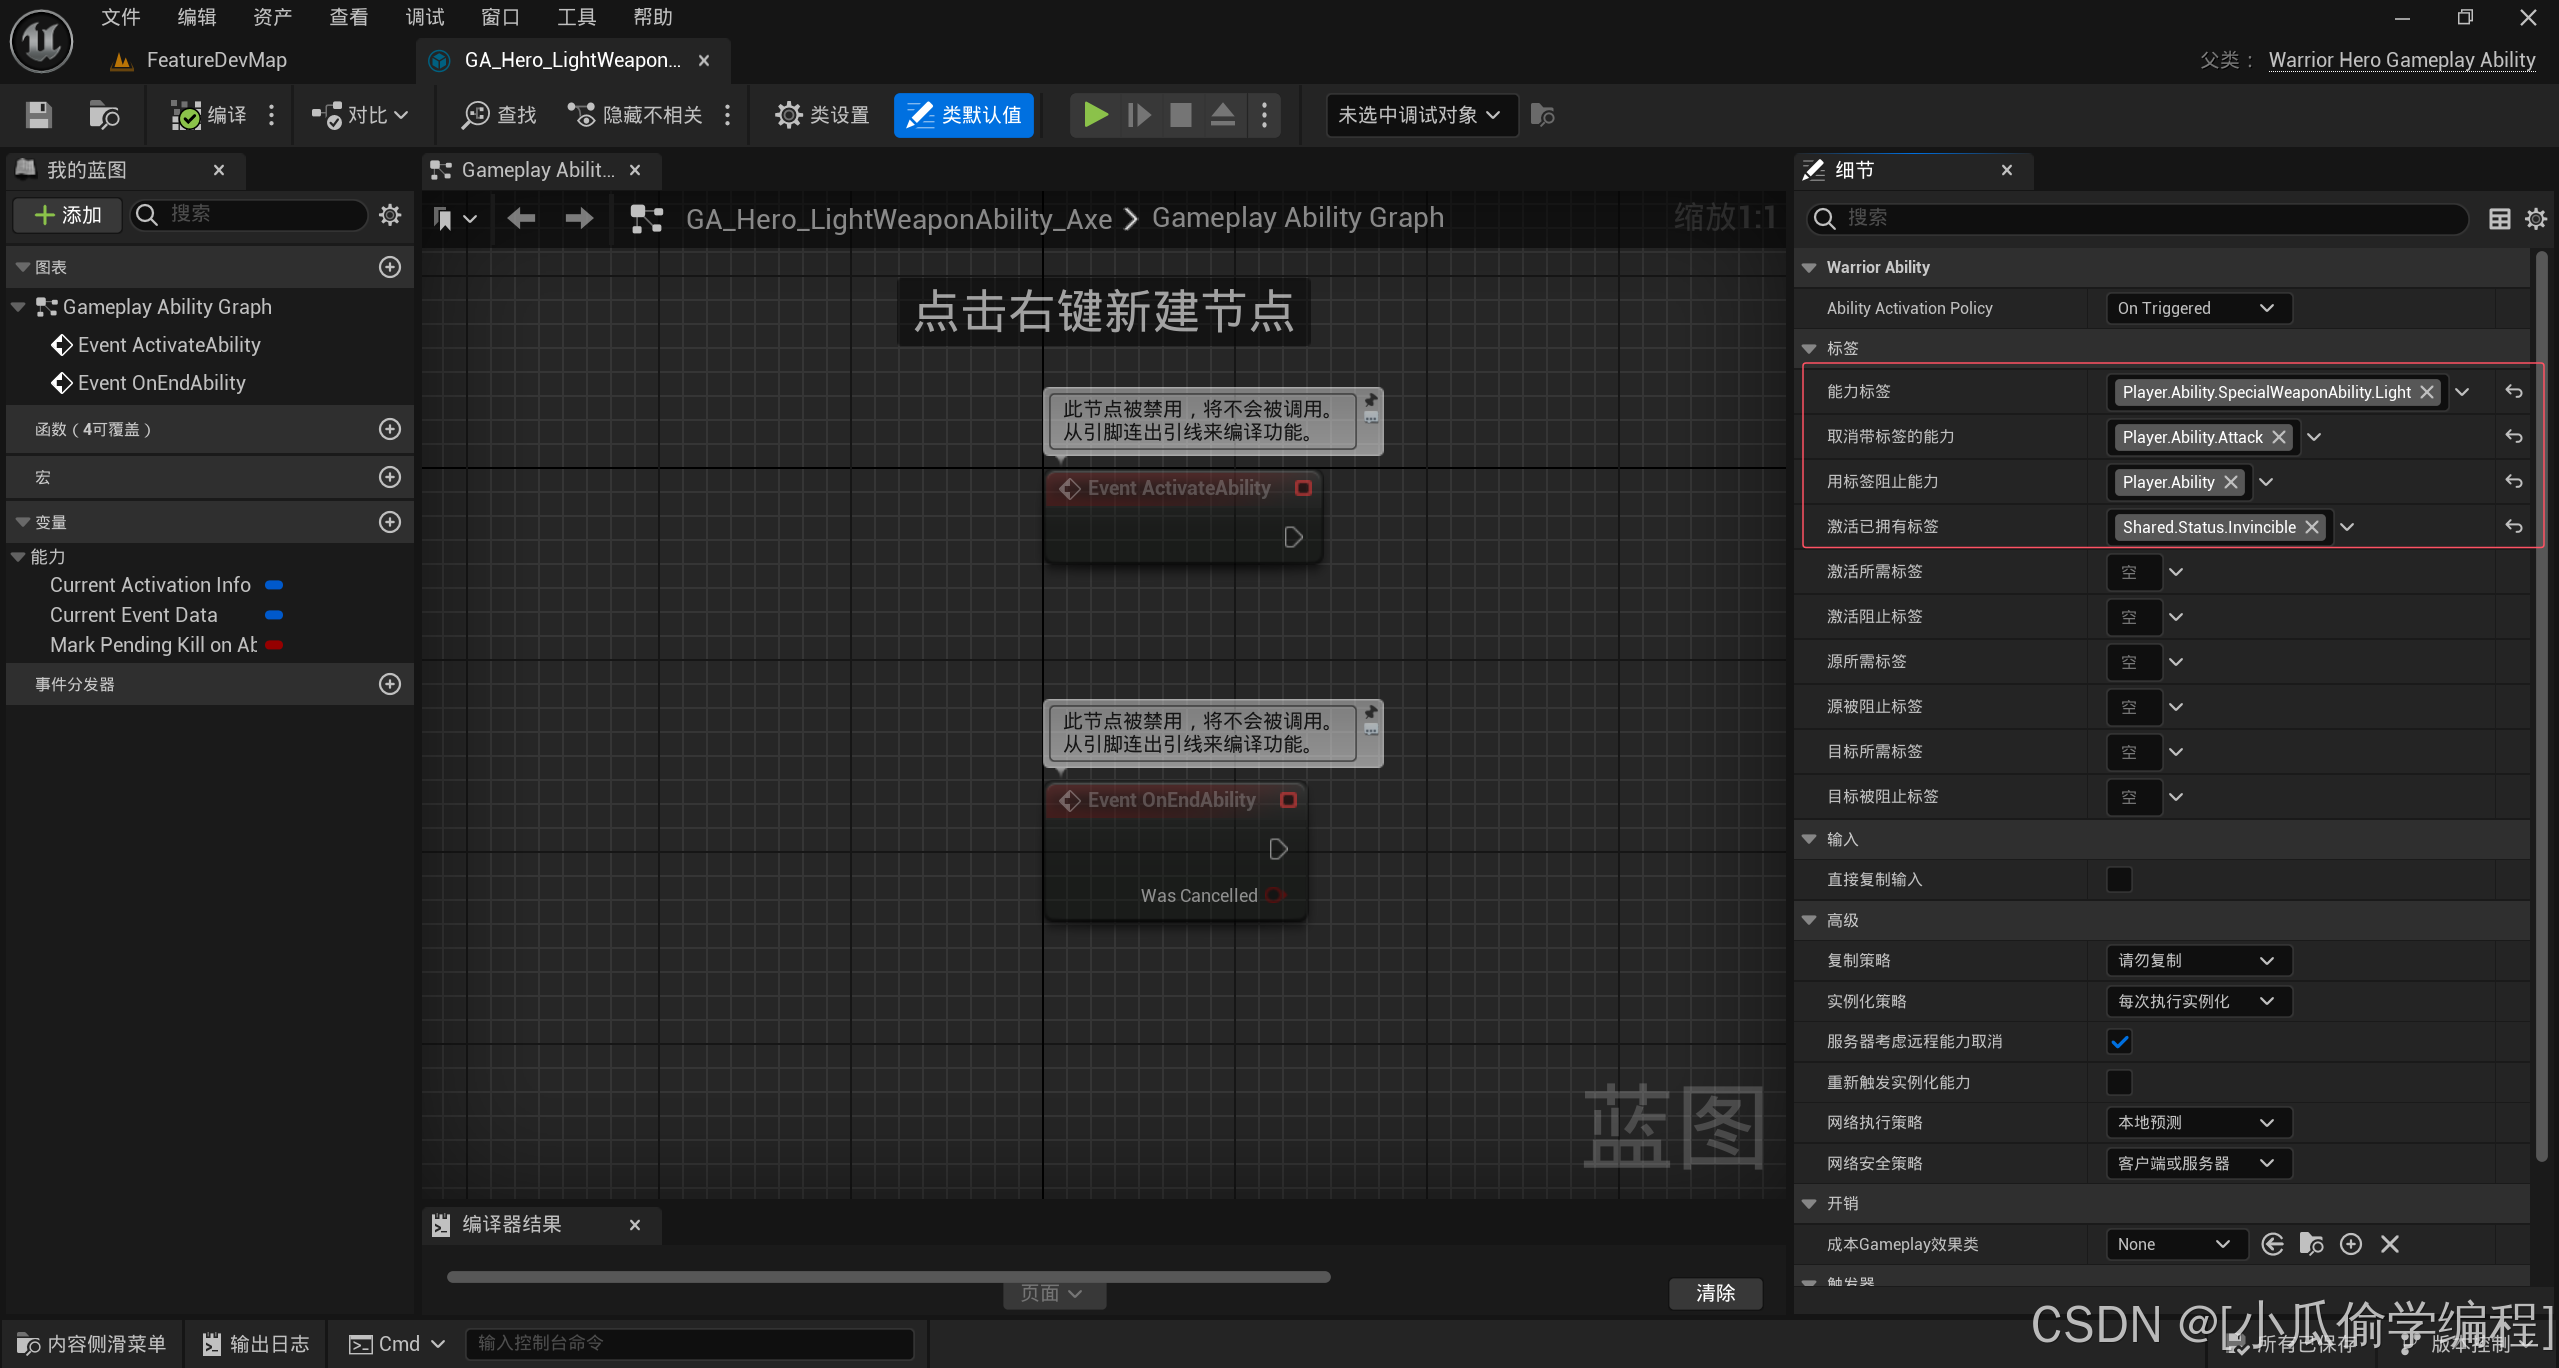Collapse the Gameplay Ability Graph tree node
2559x1368 pixels.
point(18,307)
